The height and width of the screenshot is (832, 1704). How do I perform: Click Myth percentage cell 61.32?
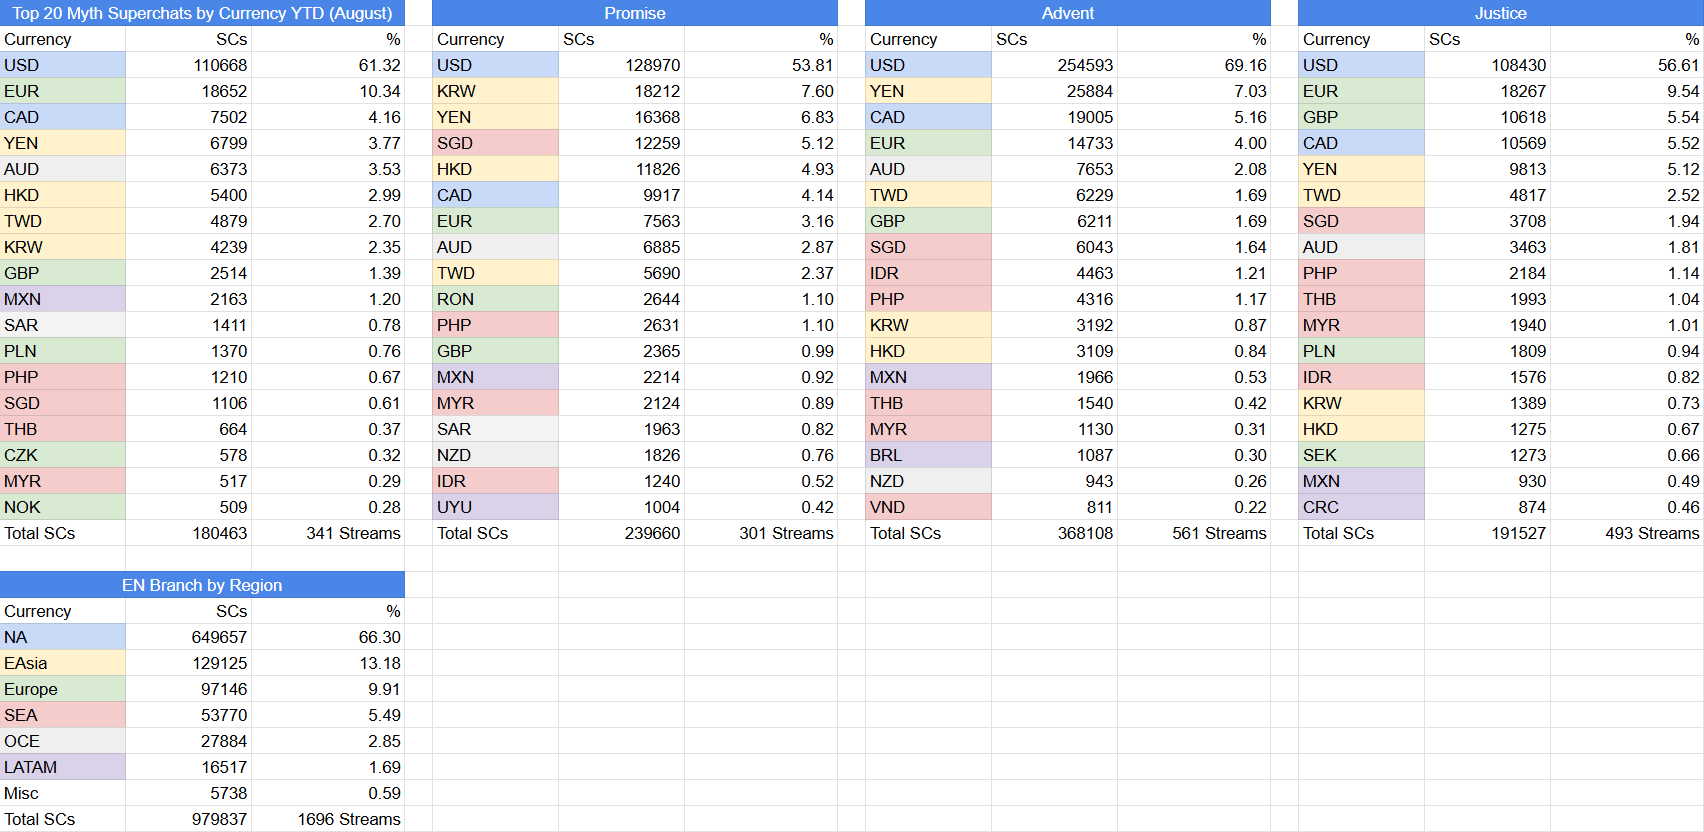pos(328,65)
